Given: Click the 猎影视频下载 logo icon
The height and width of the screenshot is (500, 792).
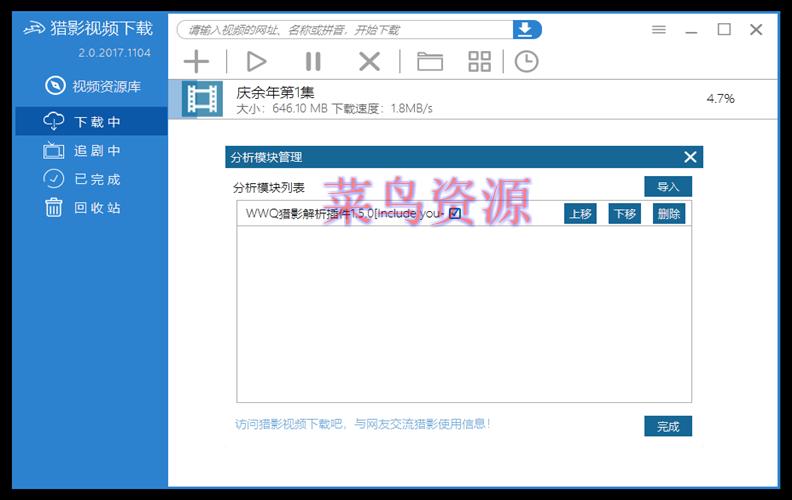Looking at the screenshot, I should point(34,28).
